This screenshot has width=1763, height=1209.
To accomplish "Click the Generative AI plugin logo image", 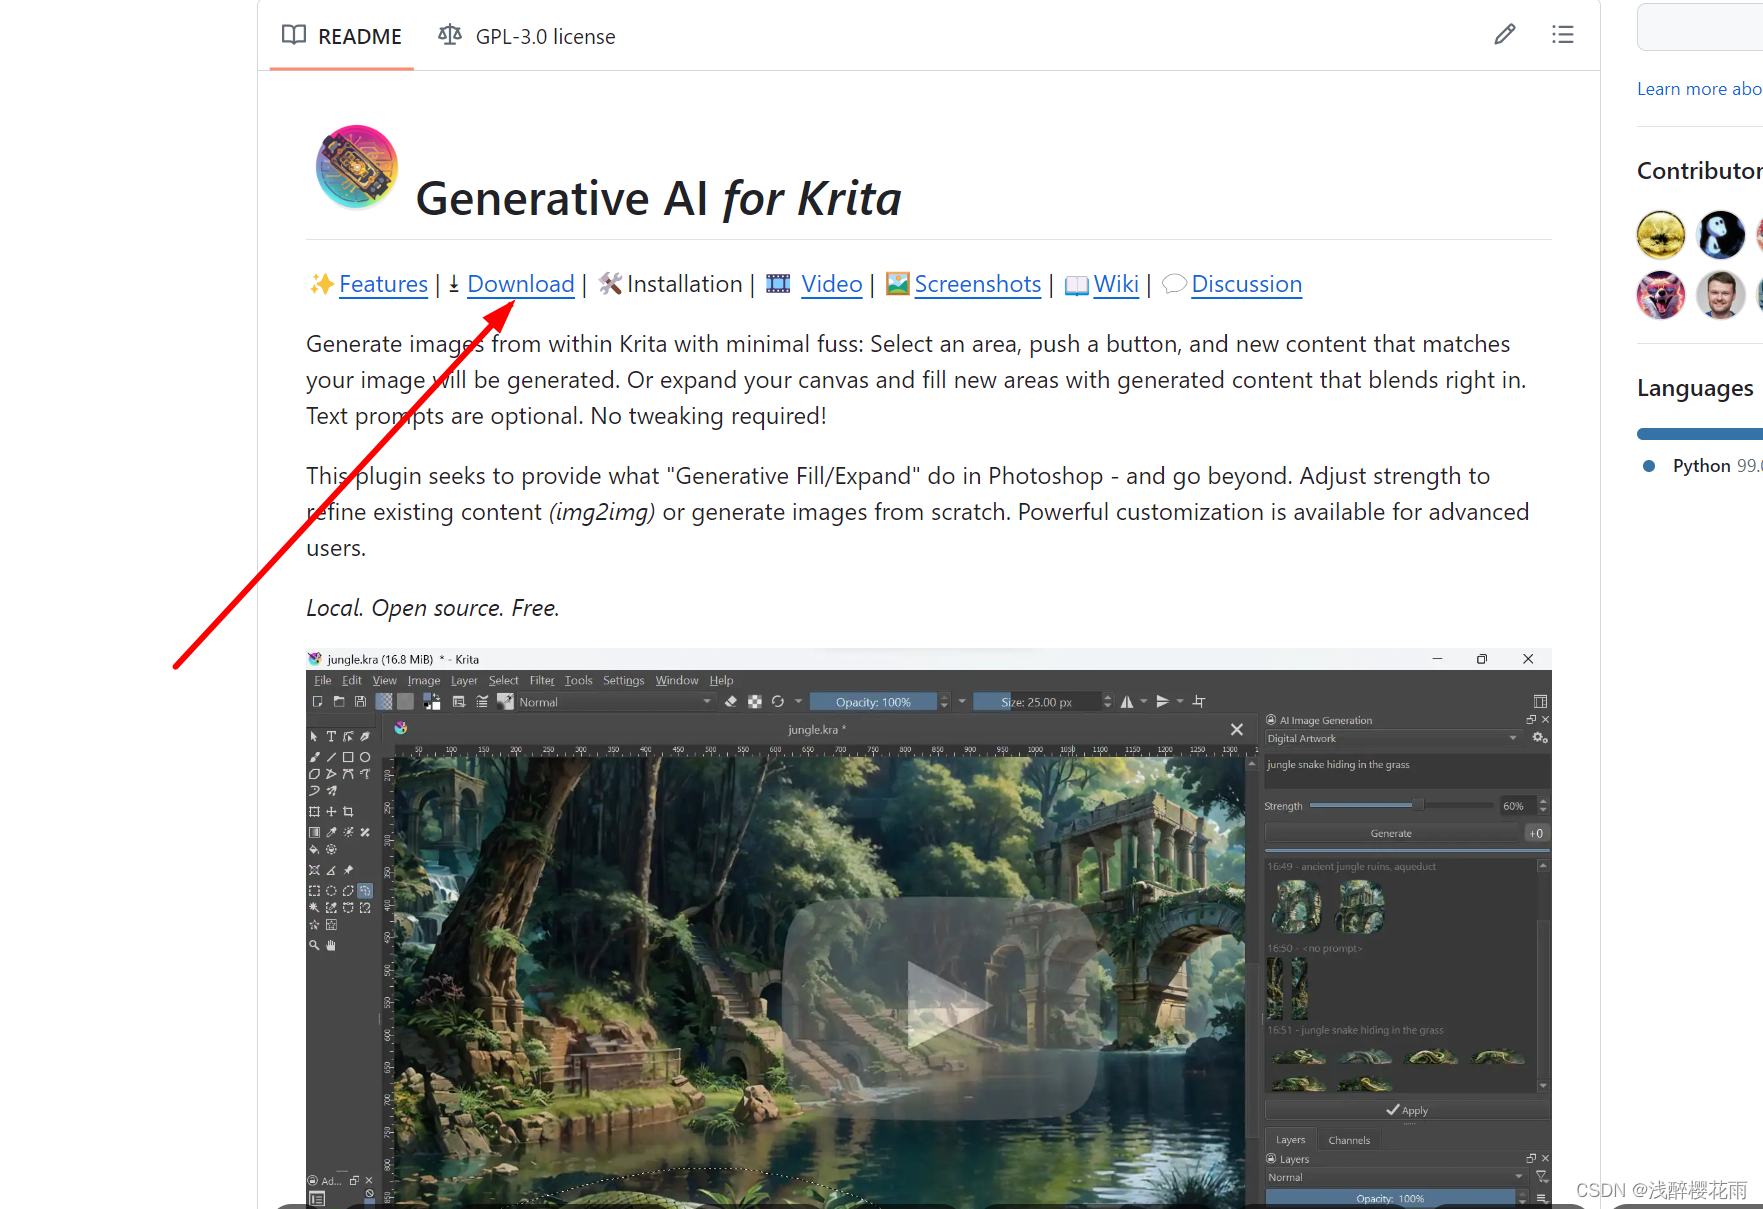I will point(357,167).
